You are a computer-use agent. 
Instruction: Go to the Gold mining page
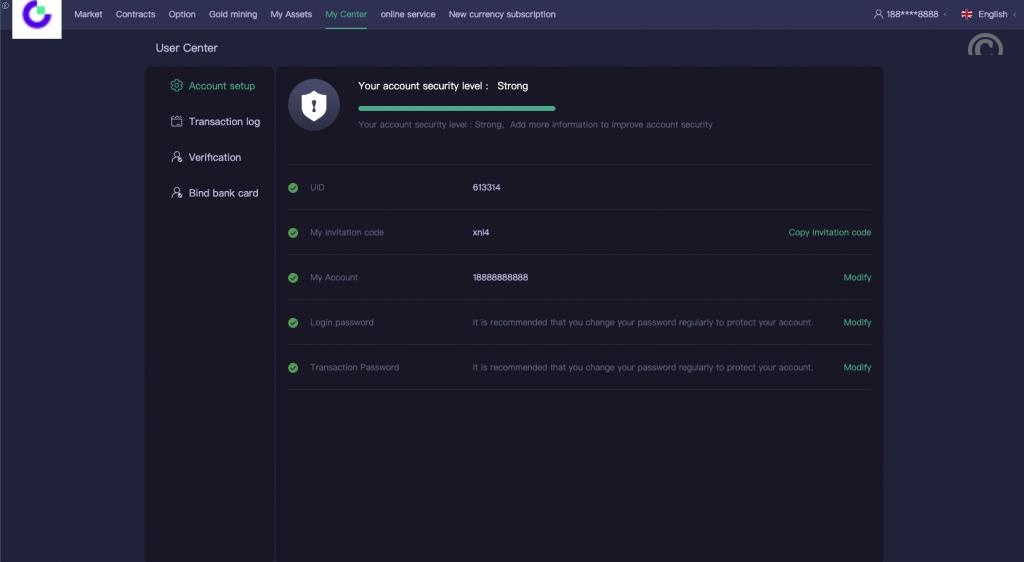pos(233,15)
